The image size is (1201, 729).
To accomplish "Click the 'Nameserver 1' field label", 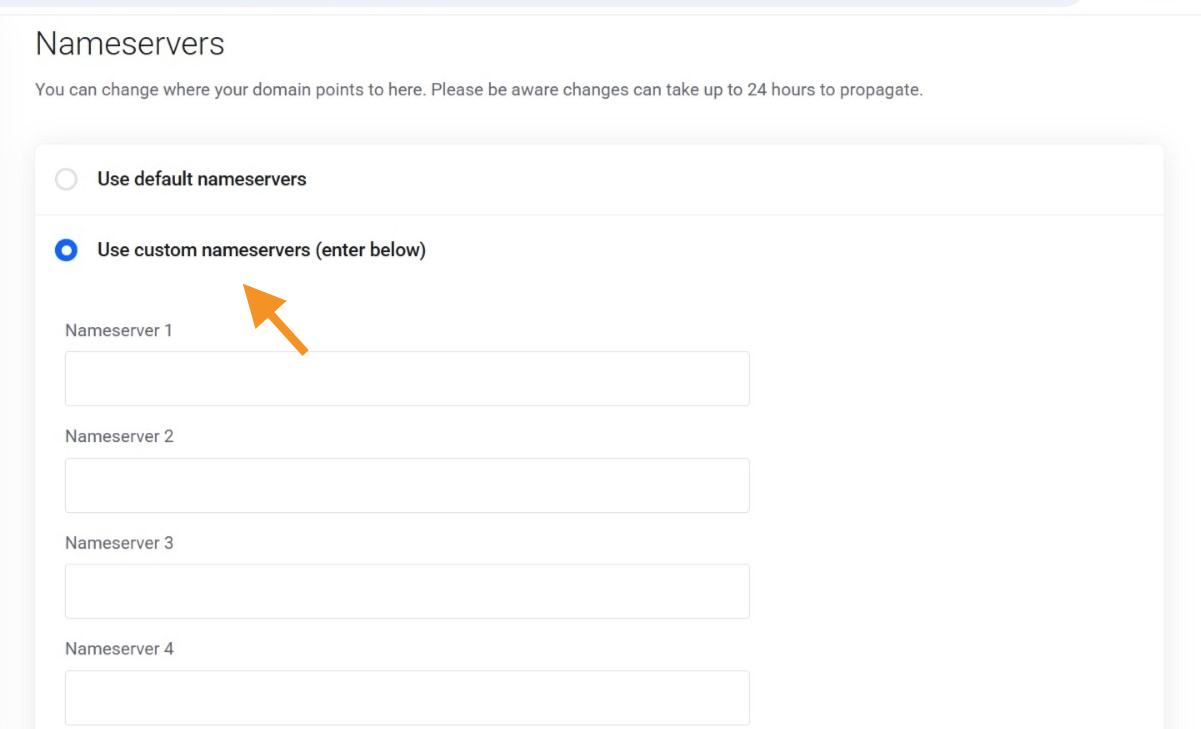I will (x=119, y=330).
